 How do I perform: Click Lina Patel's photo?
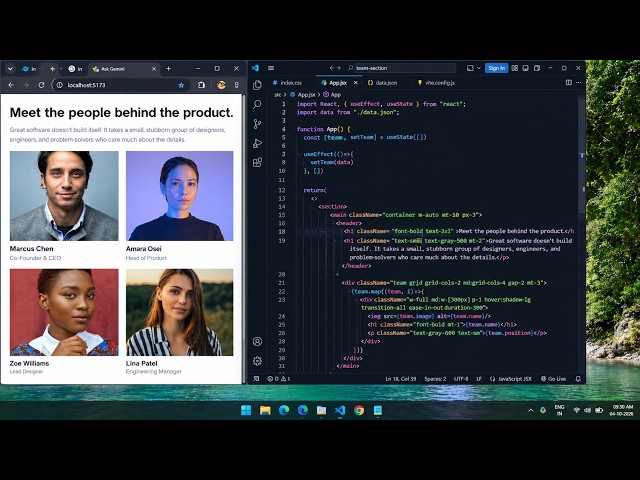point(180,312)
